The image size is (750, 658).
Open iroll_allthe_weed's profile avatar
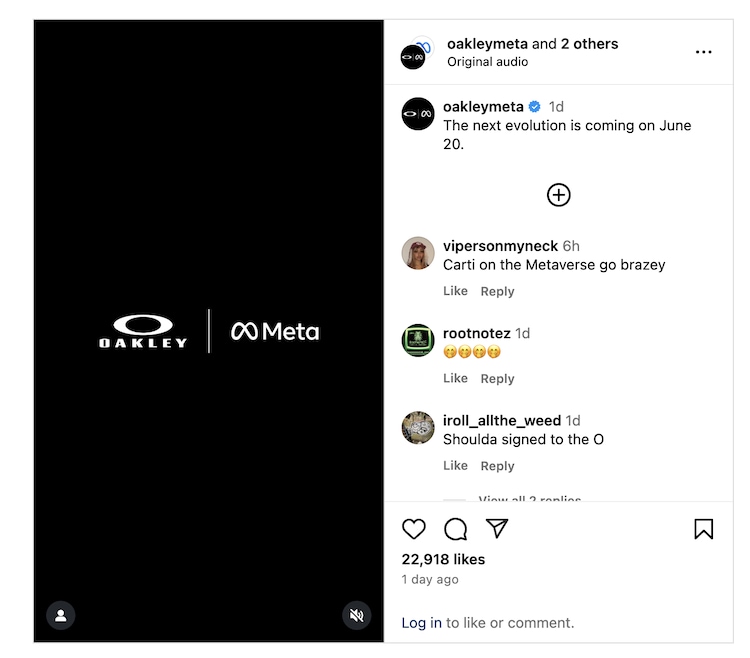[418, 428]
